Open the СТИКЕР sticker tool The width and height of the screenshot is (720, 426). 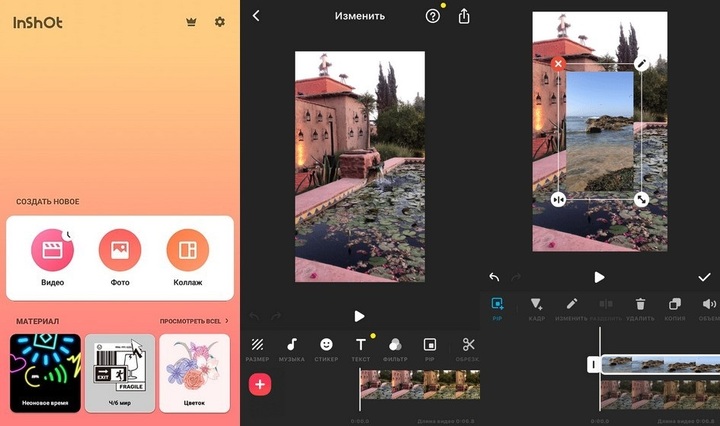point(326,350)
